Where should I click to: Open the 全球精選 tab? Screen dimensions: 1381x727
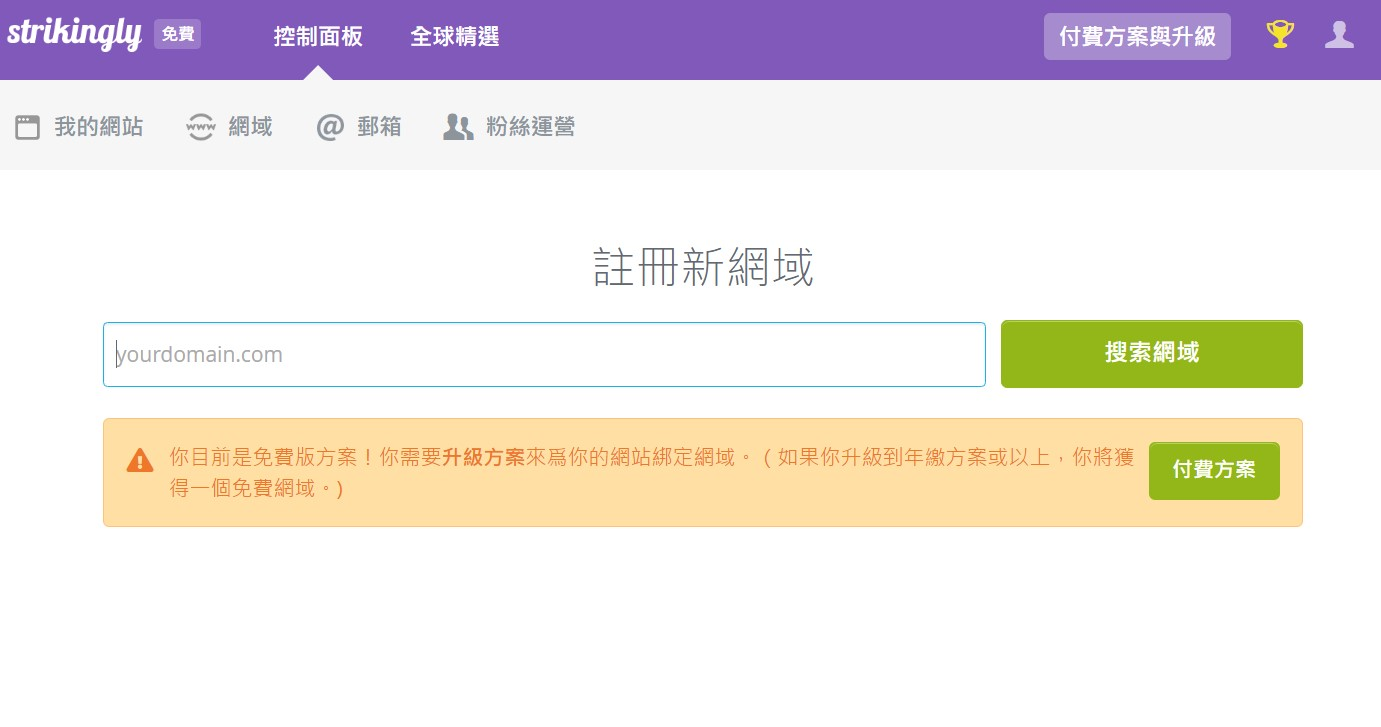tap(455, 37)
